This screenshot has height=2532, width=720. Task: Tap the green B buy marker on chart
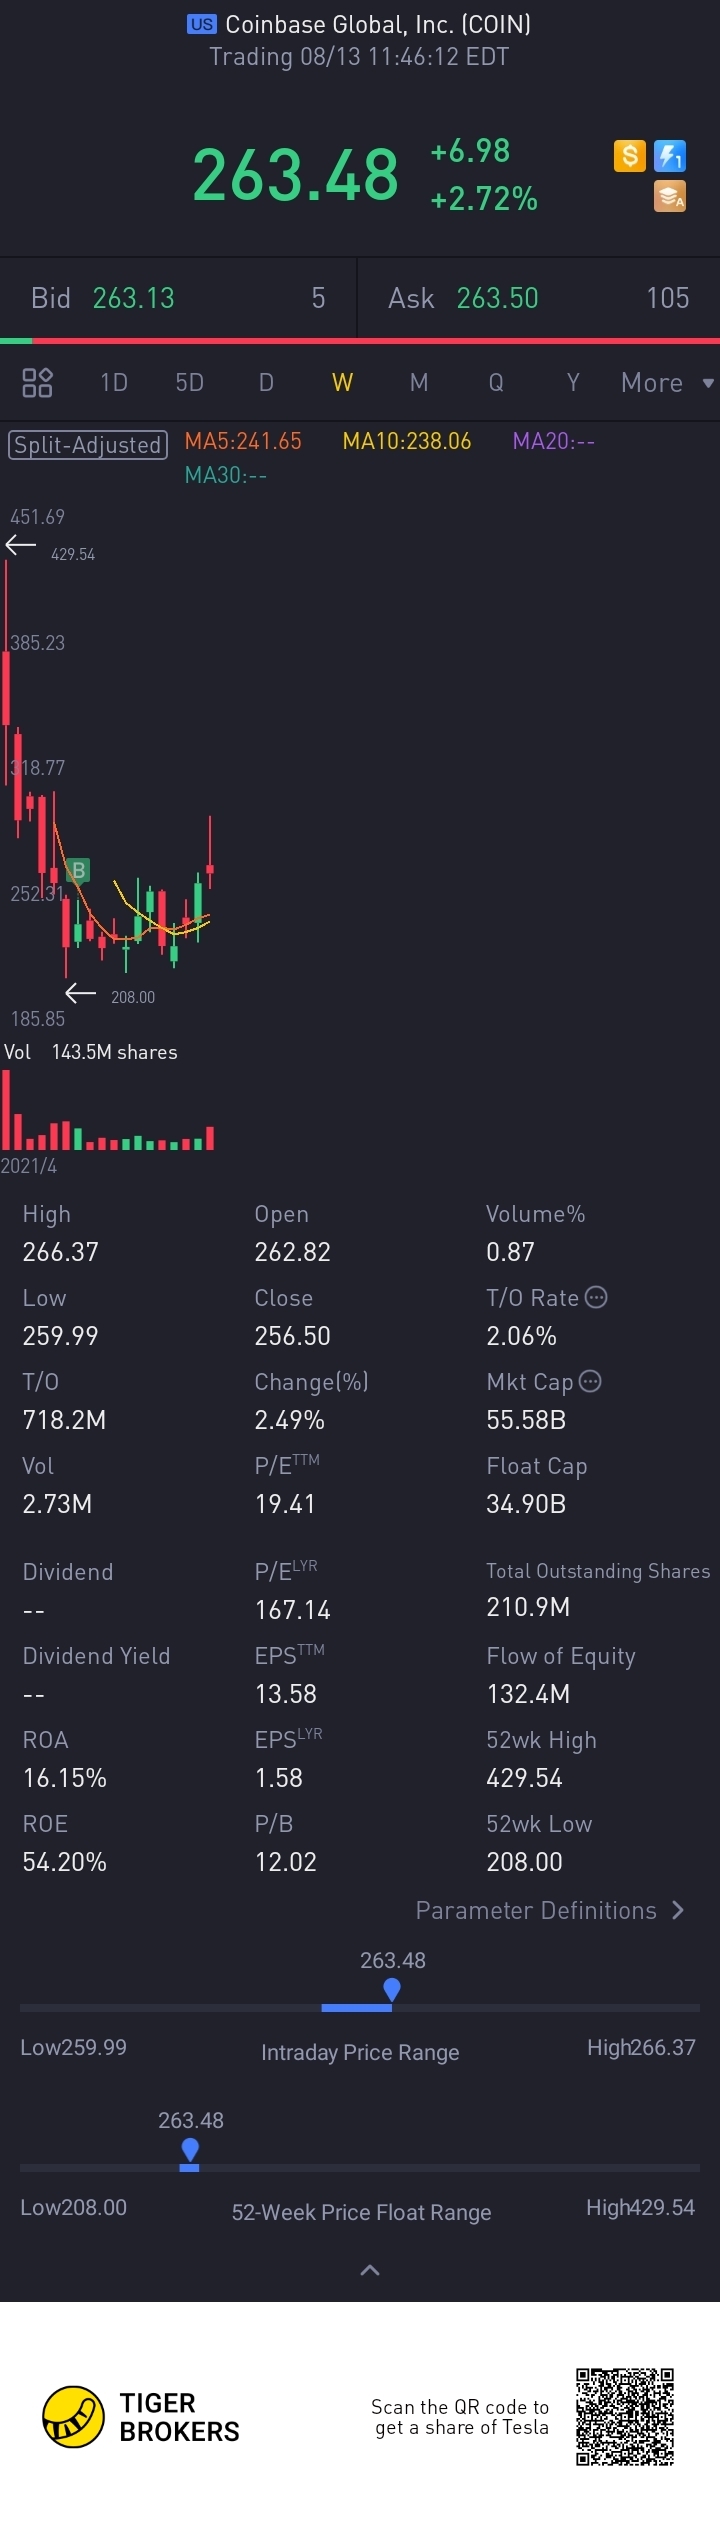pos(78,870)
